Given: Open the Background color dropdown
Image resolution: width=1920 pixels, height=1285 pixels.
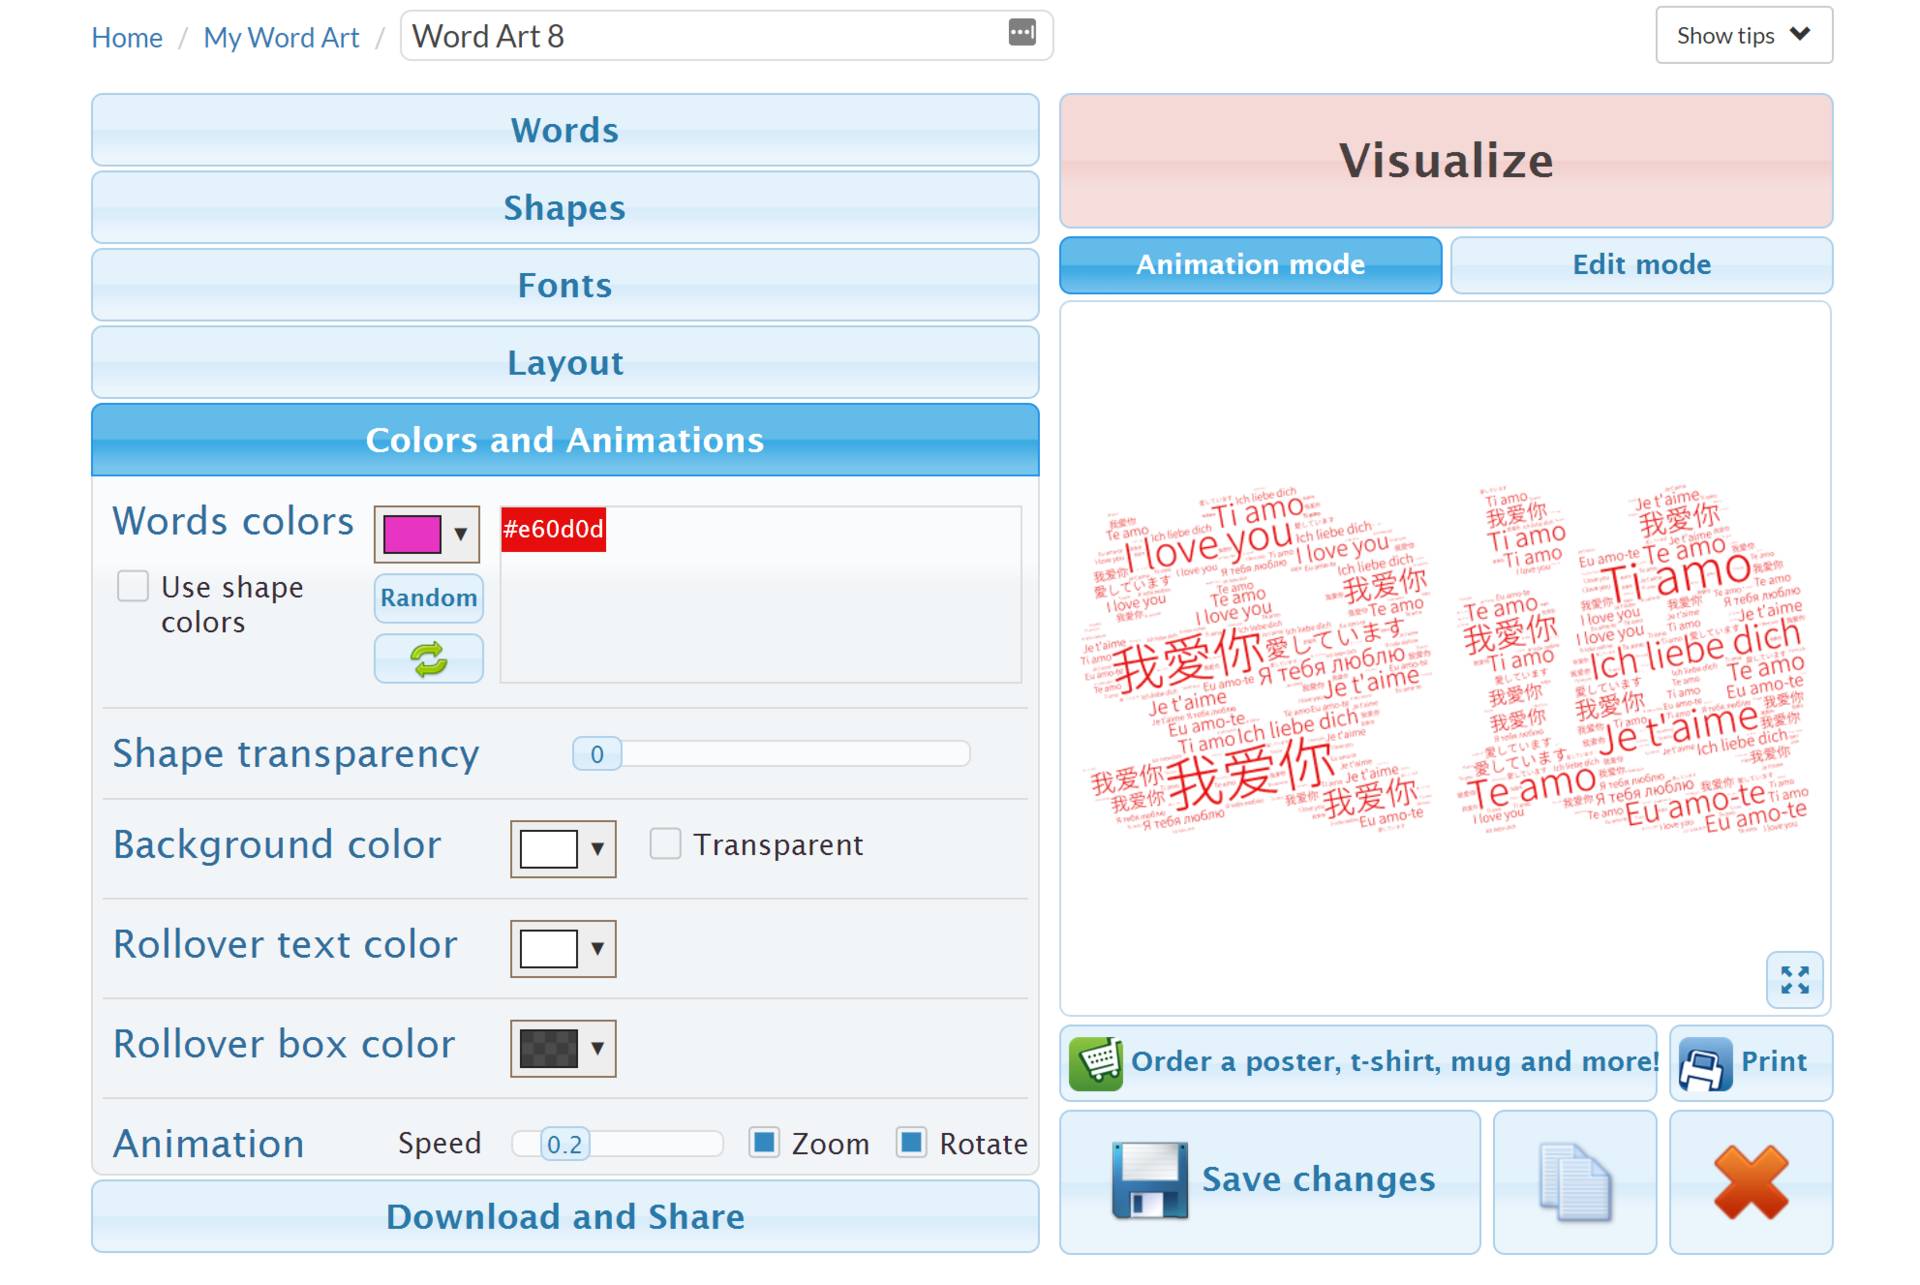Looking at the screenshot, I should [x=563, y=849].
